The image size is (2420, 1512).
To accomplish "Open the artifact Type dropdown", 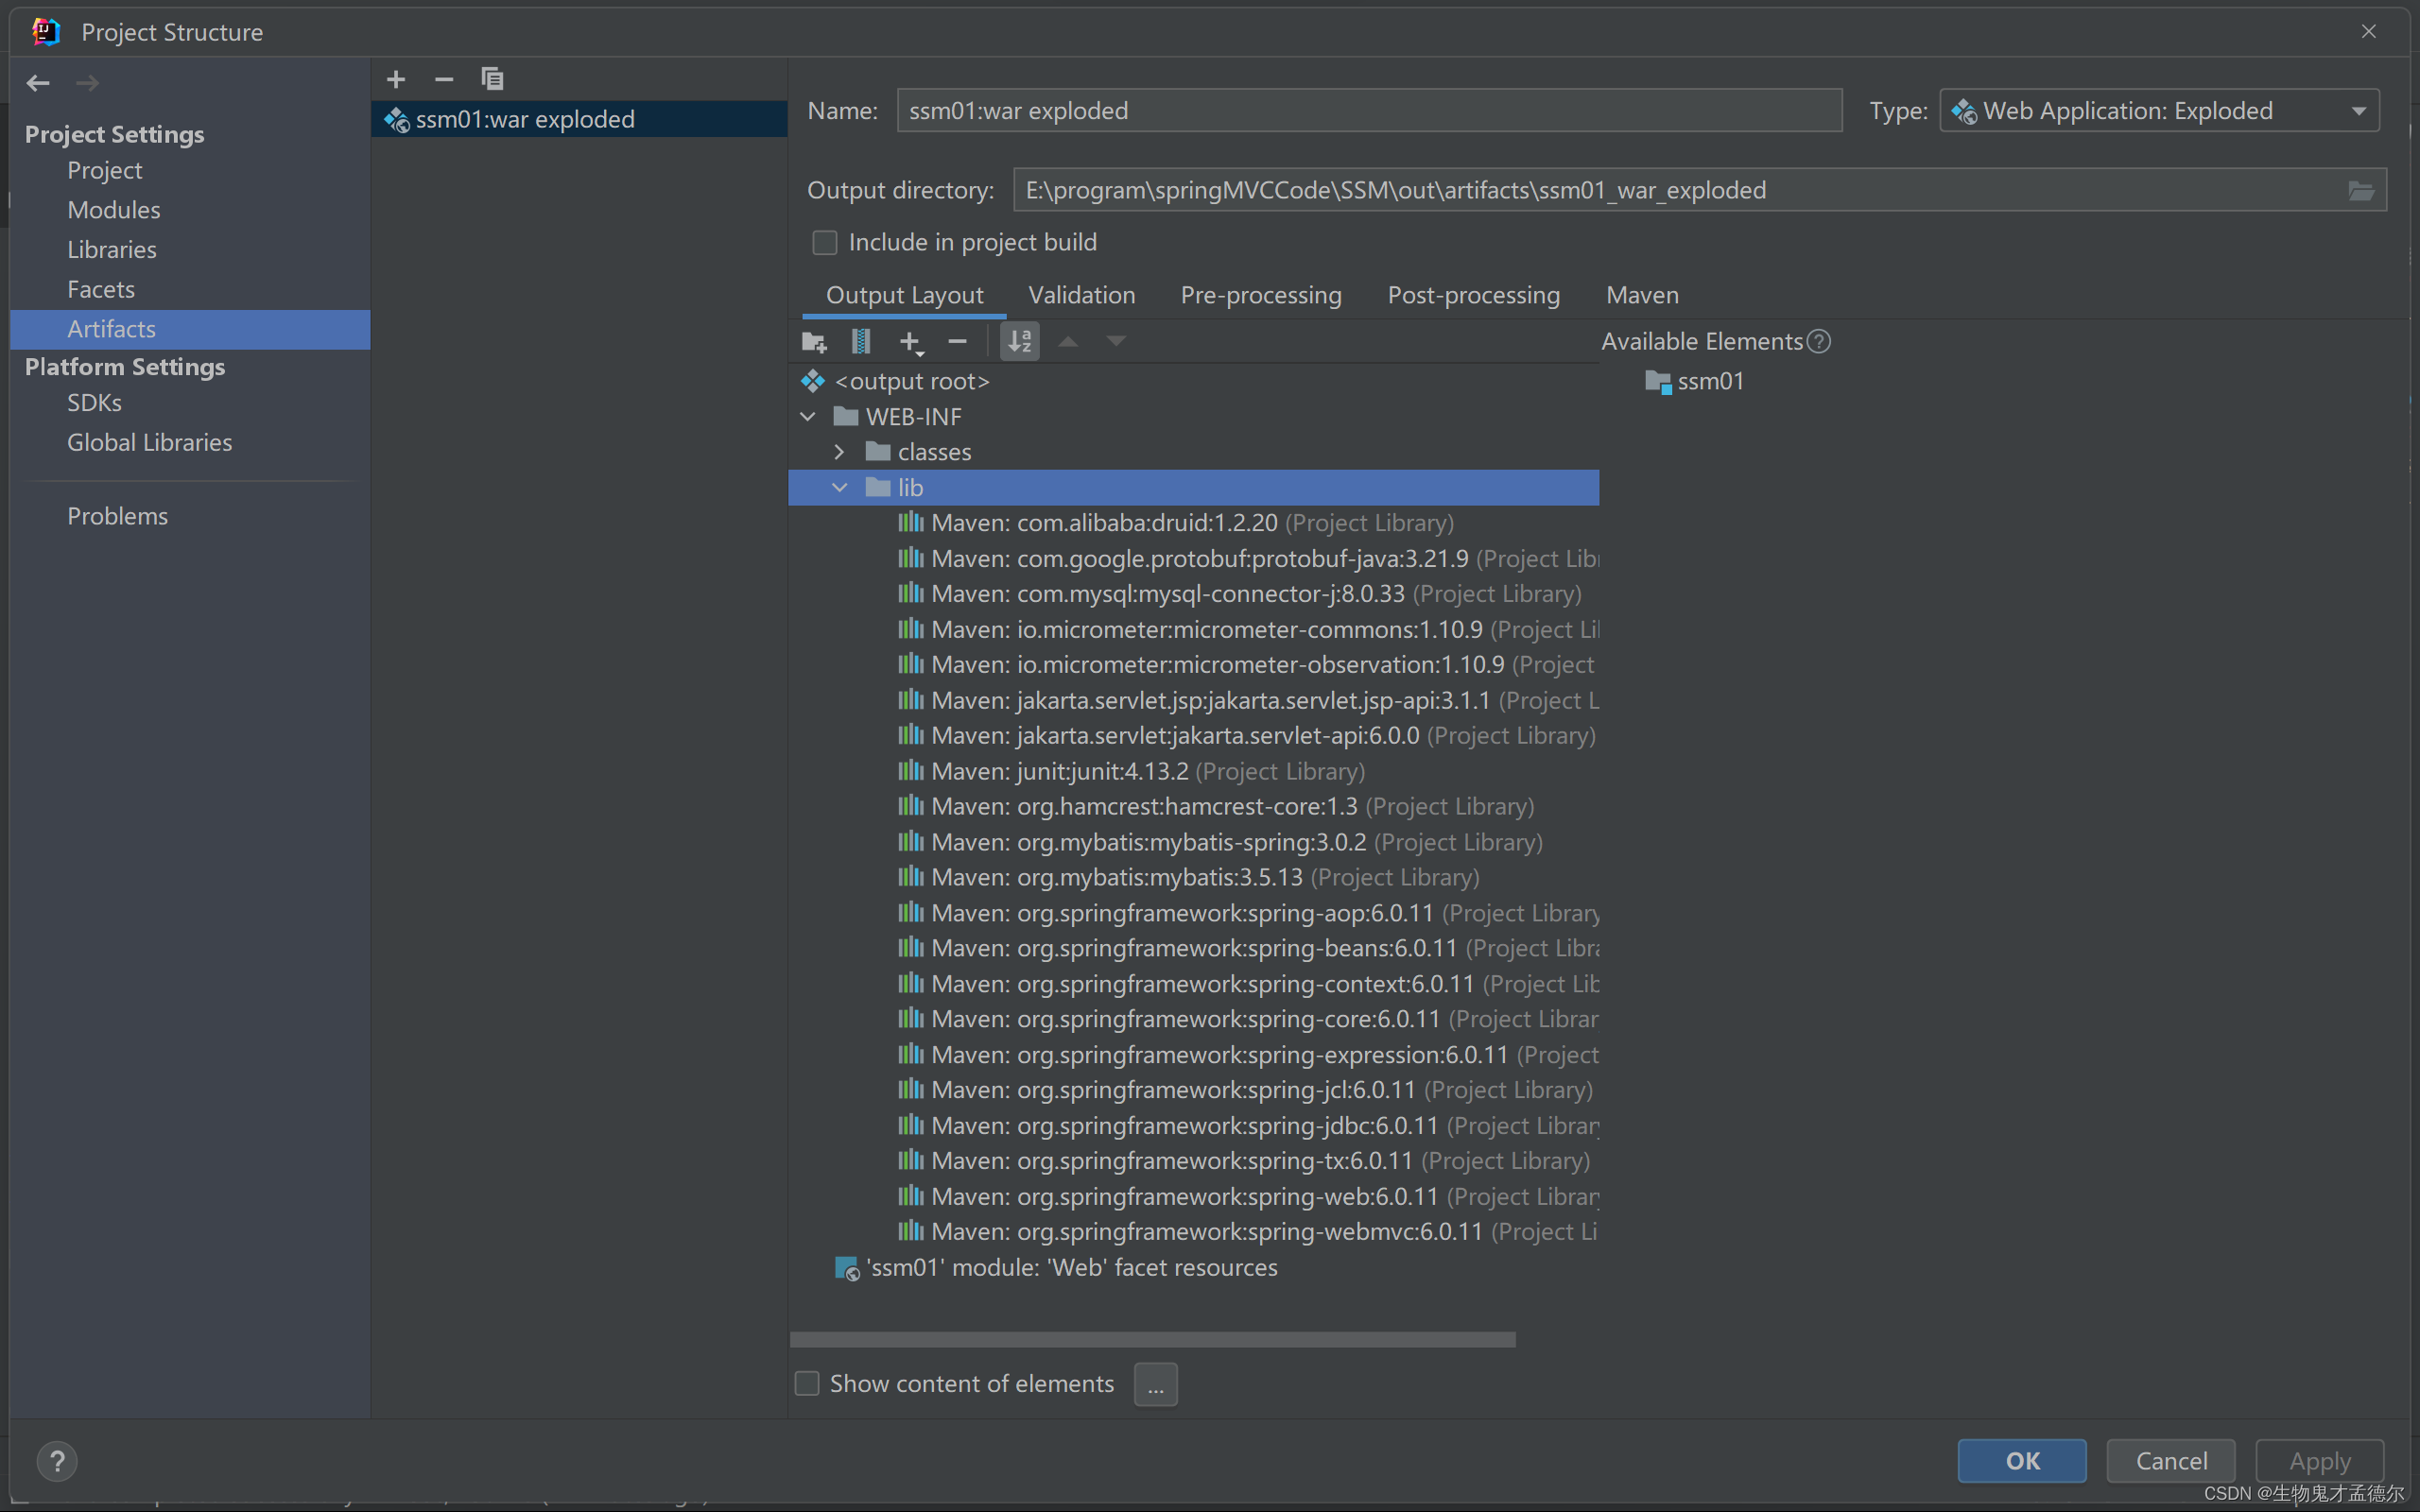I will tap(2359, 111).
